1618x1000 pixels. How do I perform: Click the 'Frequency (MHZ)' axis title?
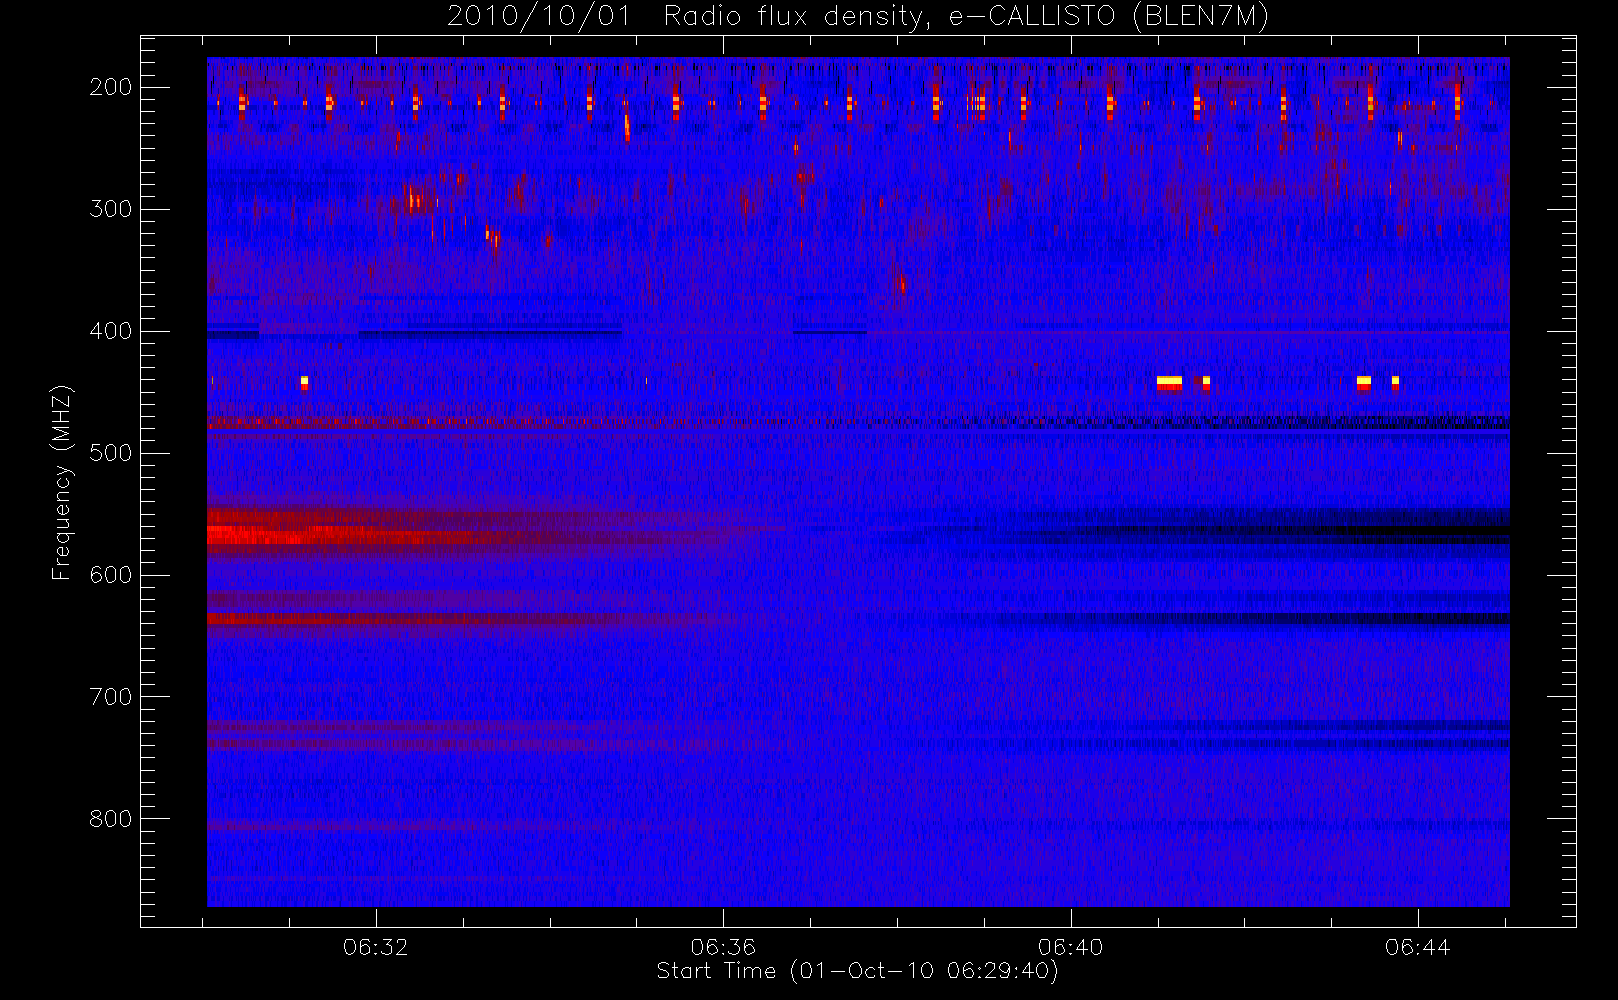coord(62,482)
